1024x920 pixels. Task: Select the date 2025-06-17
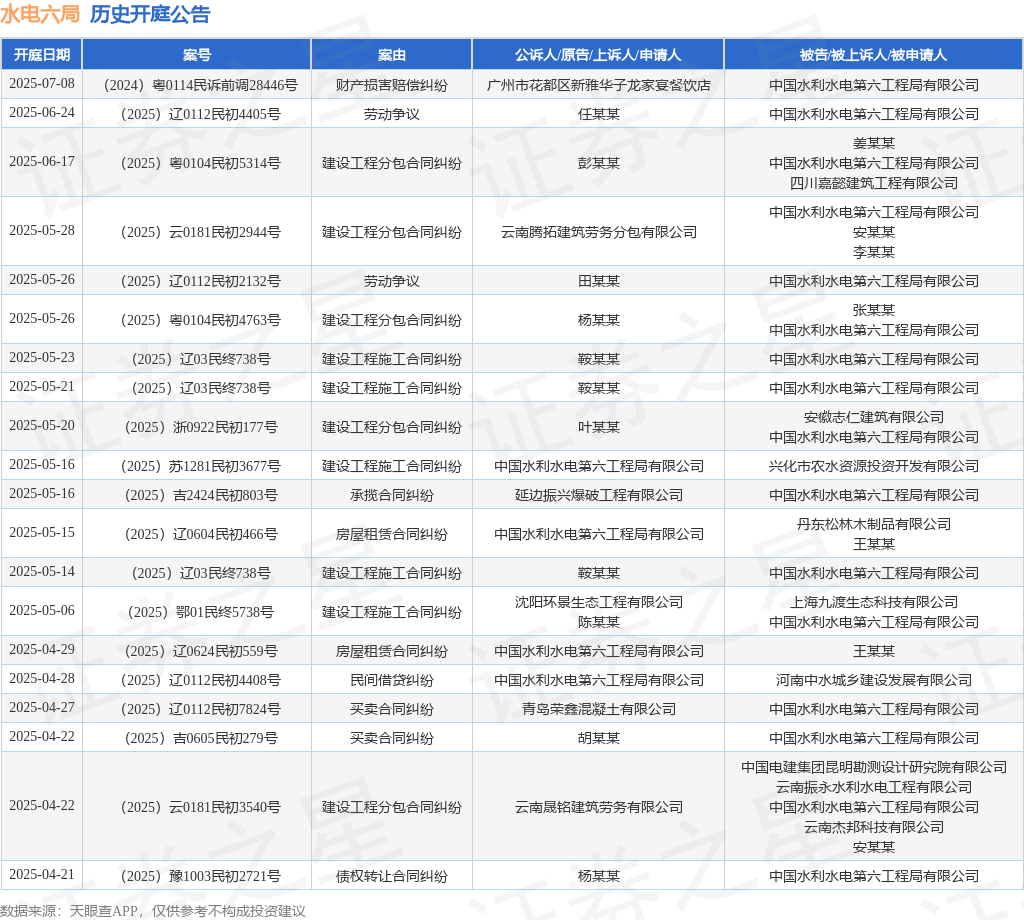(x=42, y=162)
